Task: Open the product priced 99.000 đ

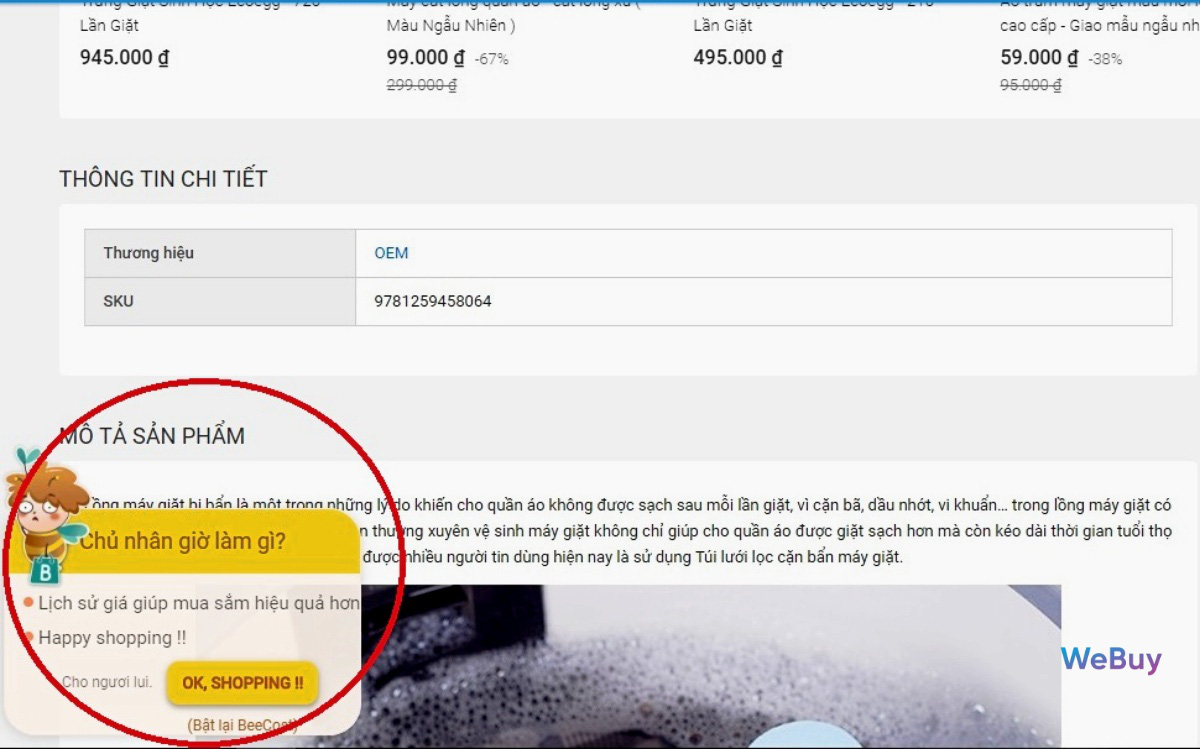Action: click(425, 58)
